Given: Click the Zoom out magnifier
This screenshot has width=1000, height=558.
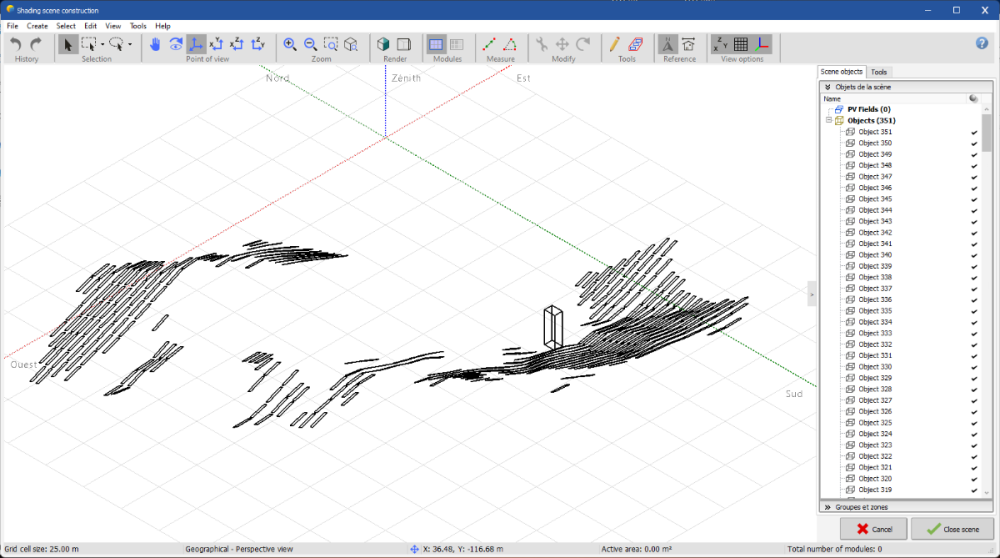Looking at the screenshot, I should [x=310, y=44].
